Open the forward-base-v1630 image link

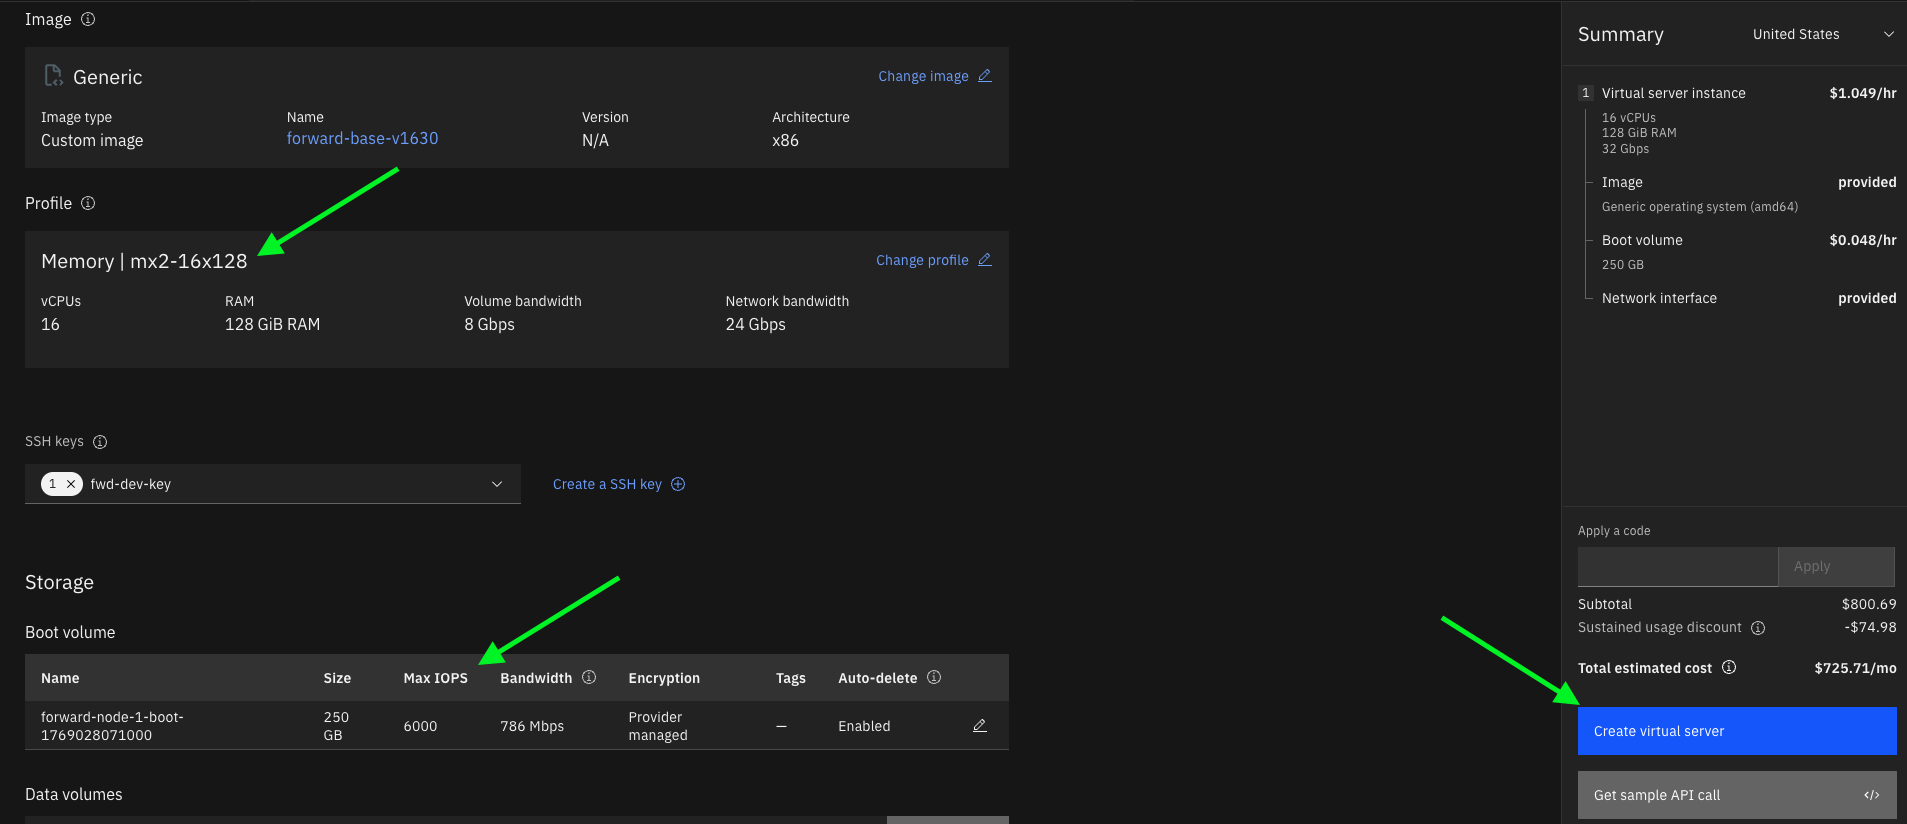tap(362, 139)
